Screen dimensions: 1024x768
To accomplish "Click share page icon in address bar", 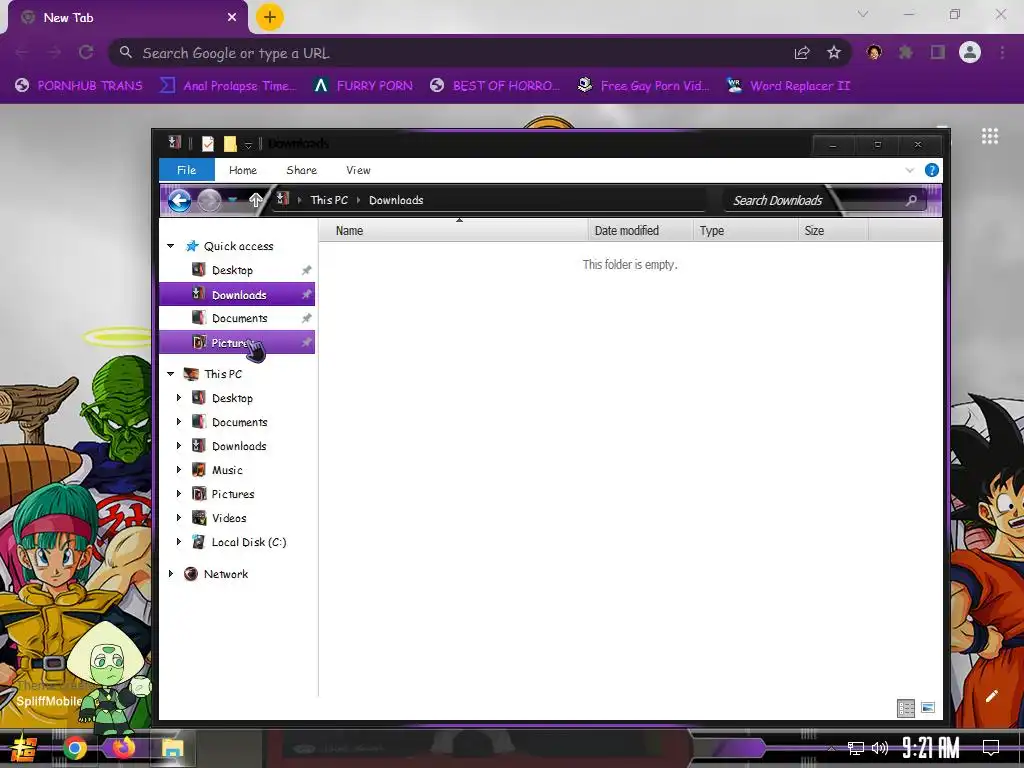I will 802,53.
